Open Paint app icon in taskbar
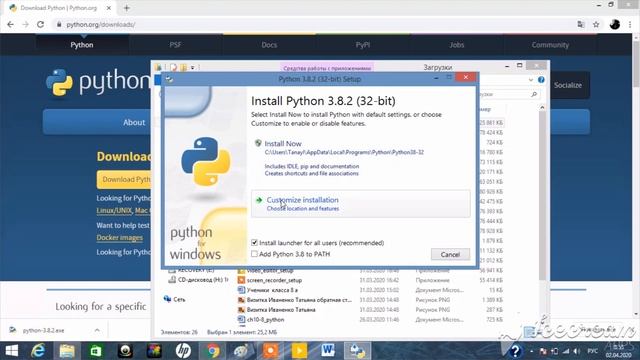The image size is (640, 360). pos(241,351)
